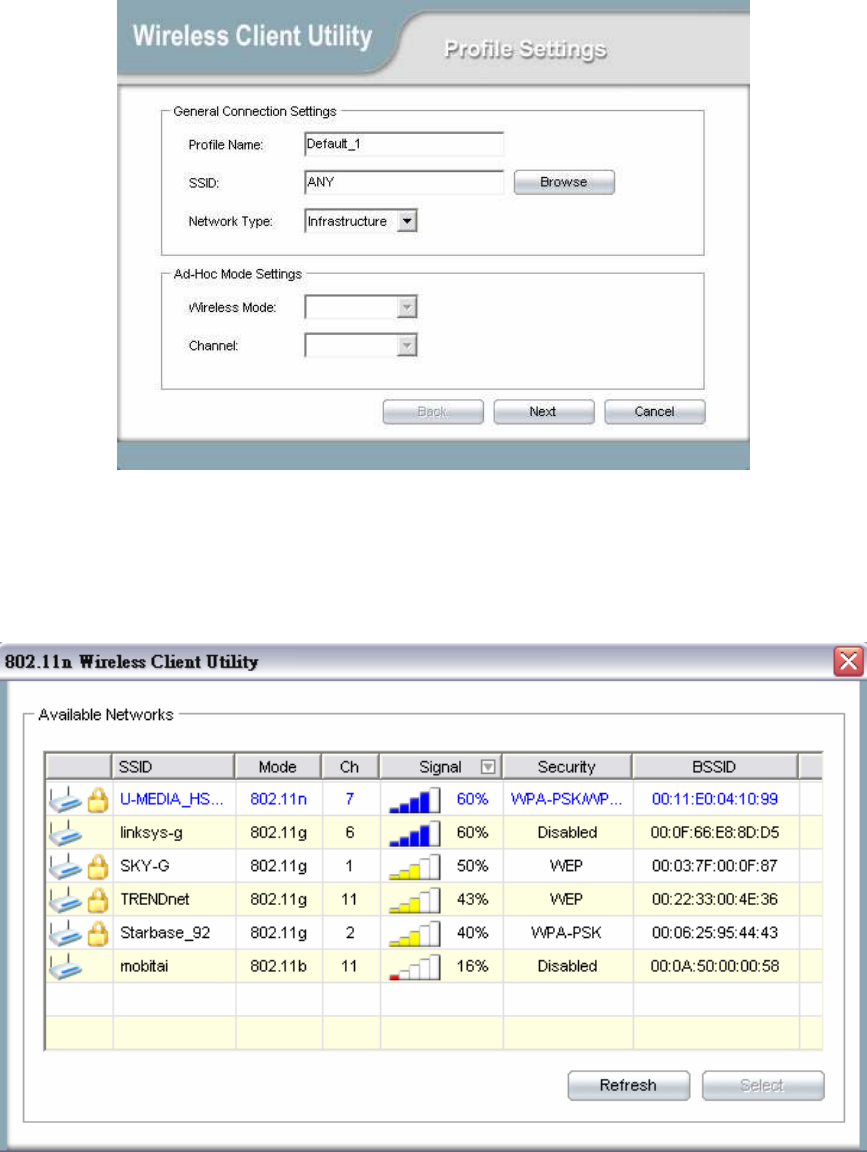This screenshot has height=1152, width=867.
Task: Click the Cancel button in Profile Settings
Action: 654,412
